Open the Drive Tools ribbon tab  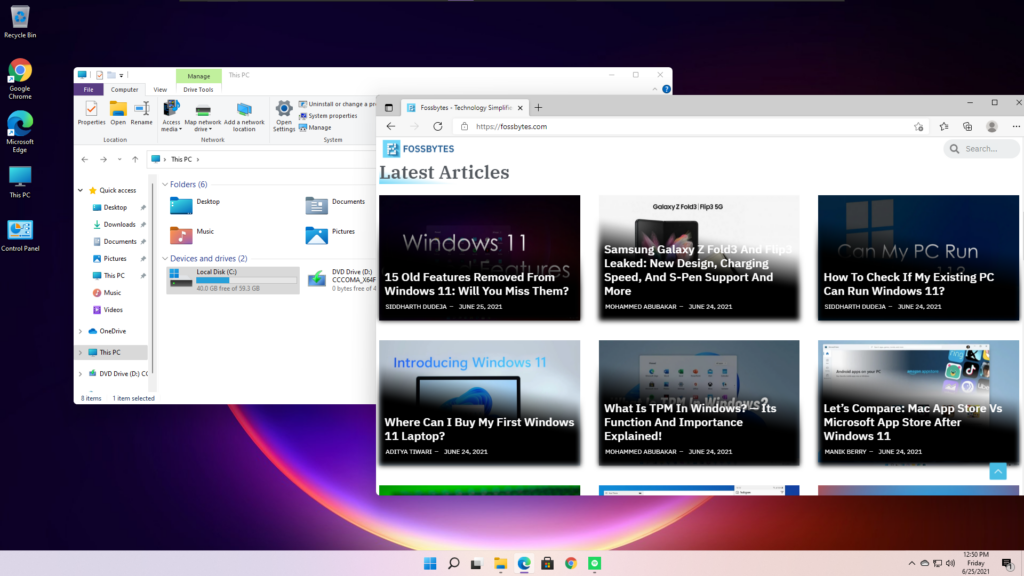[x=198, y=90]
